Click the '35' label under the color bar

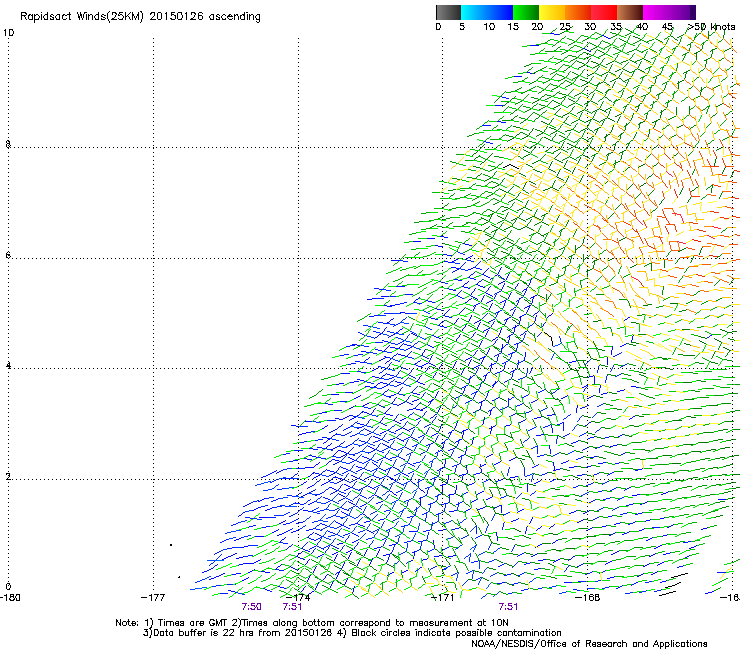[616, 27]
